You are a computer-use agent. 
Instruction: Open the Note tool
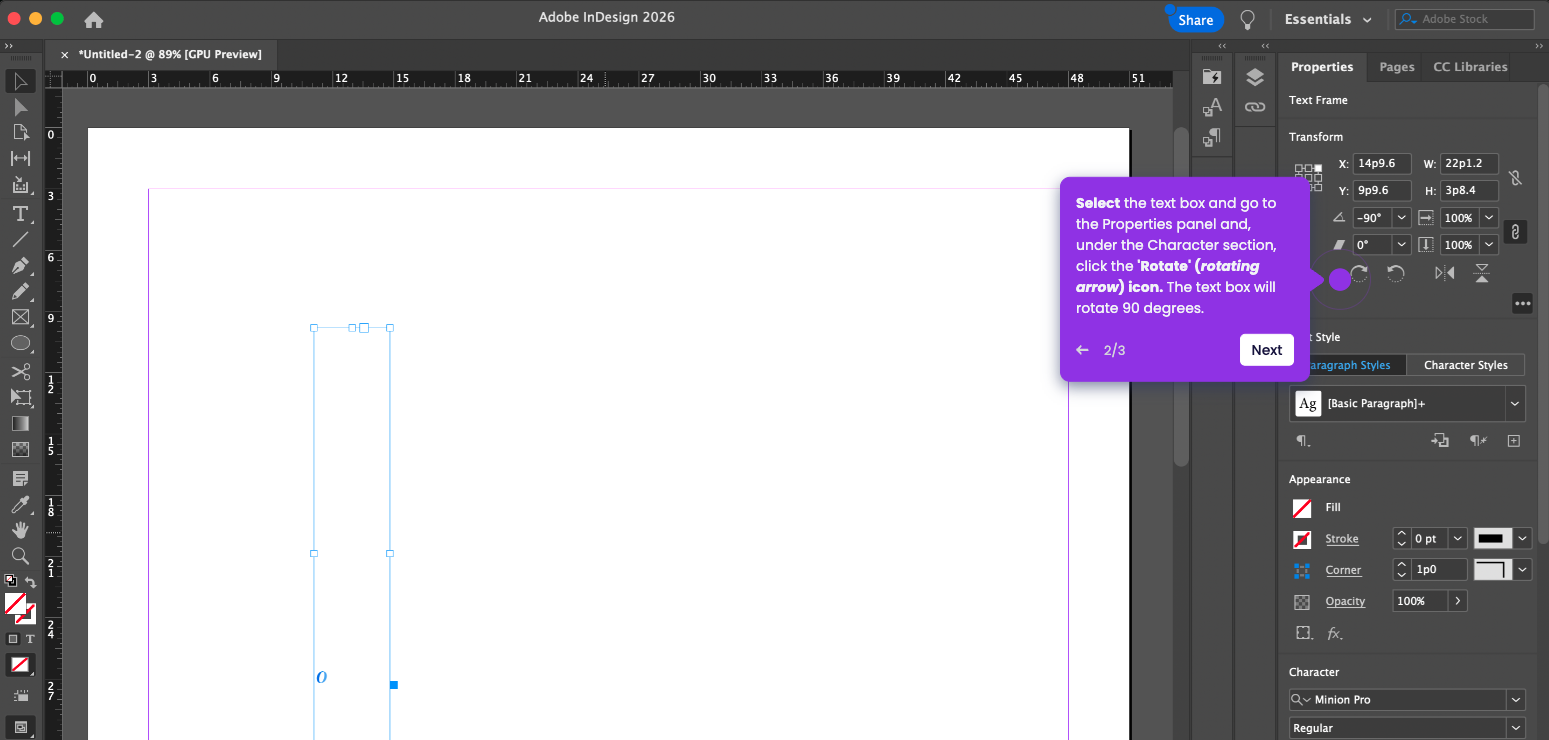(20, 479)
